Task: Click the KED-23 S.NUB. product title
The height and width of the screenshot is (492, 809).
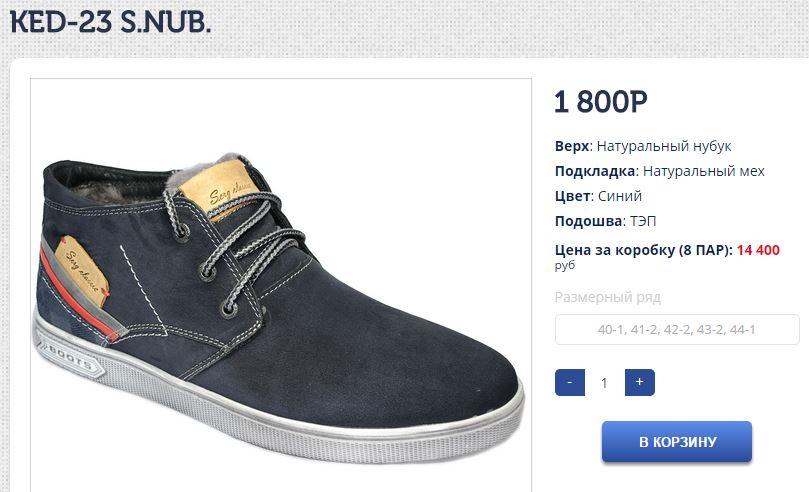Action: pos(110,22)
